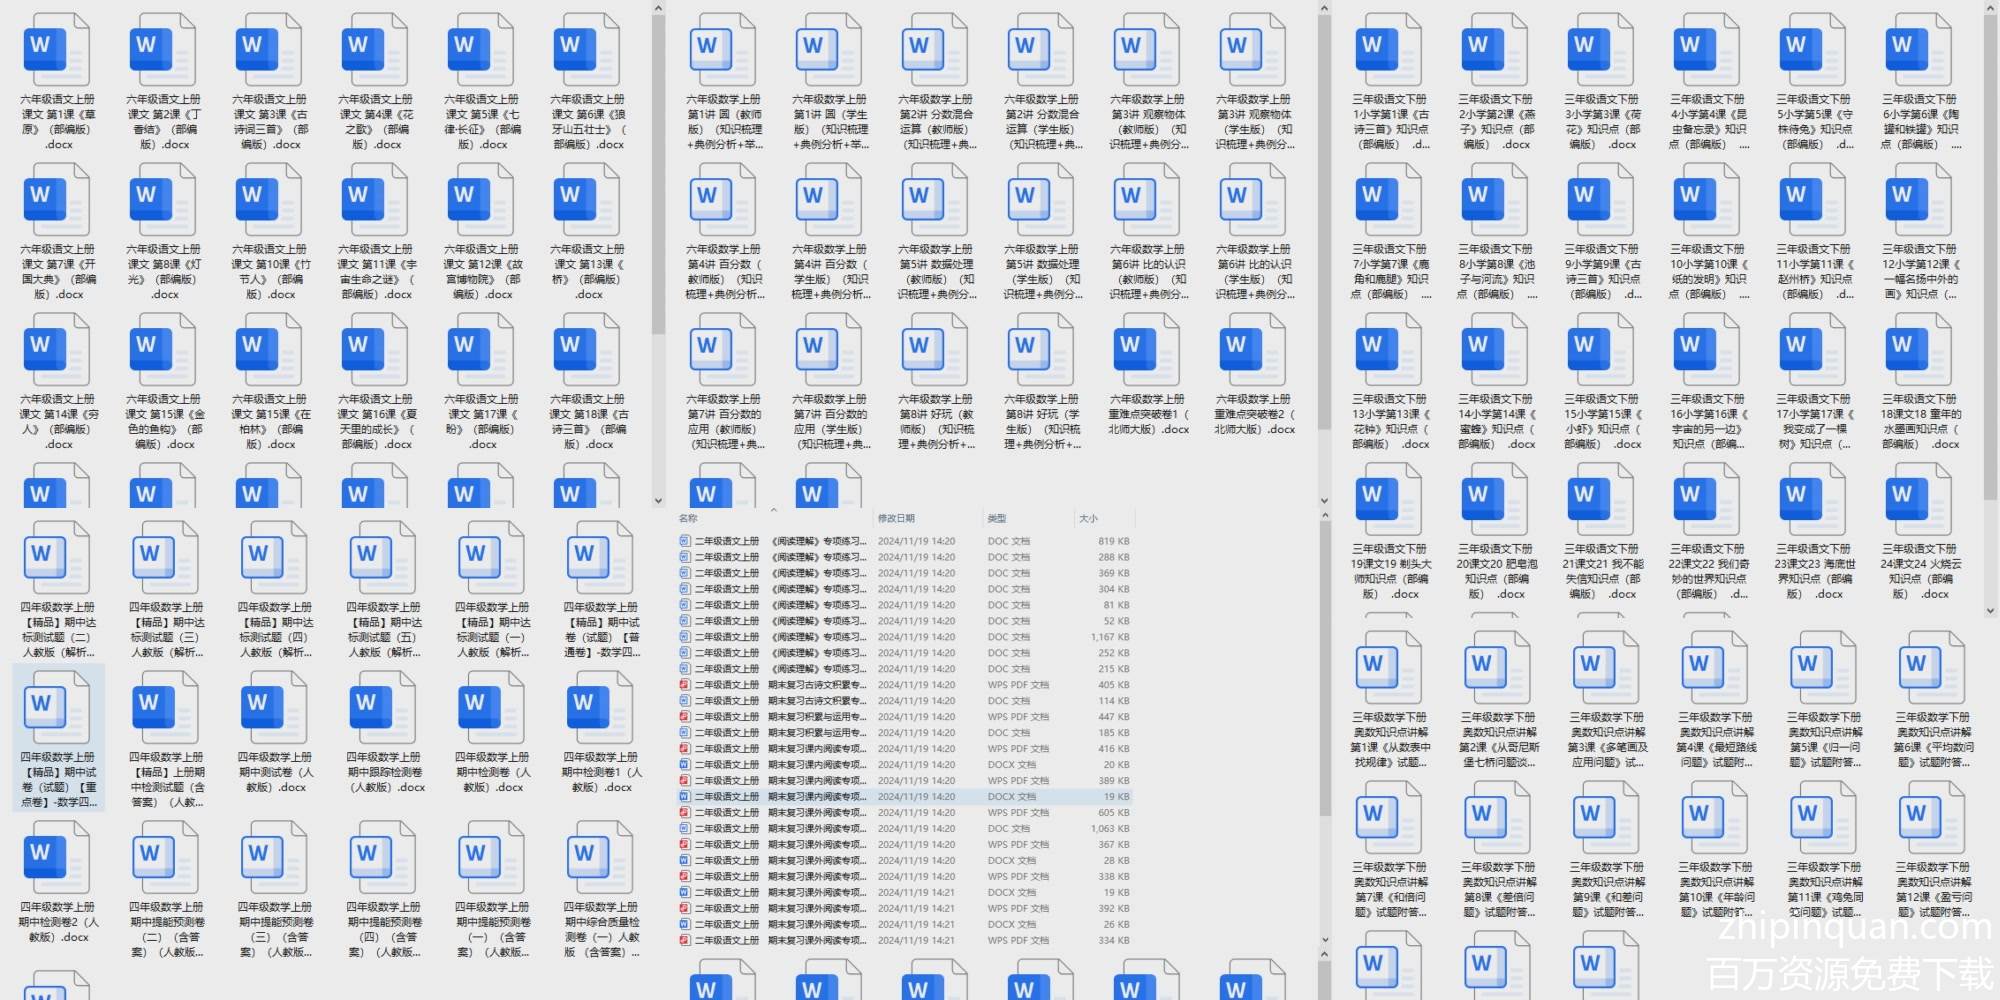The image size is (2000, 1000).
Task: Open 六年级数学上册 第1讲 圆 (教师版) file
Action: point(724,50)
